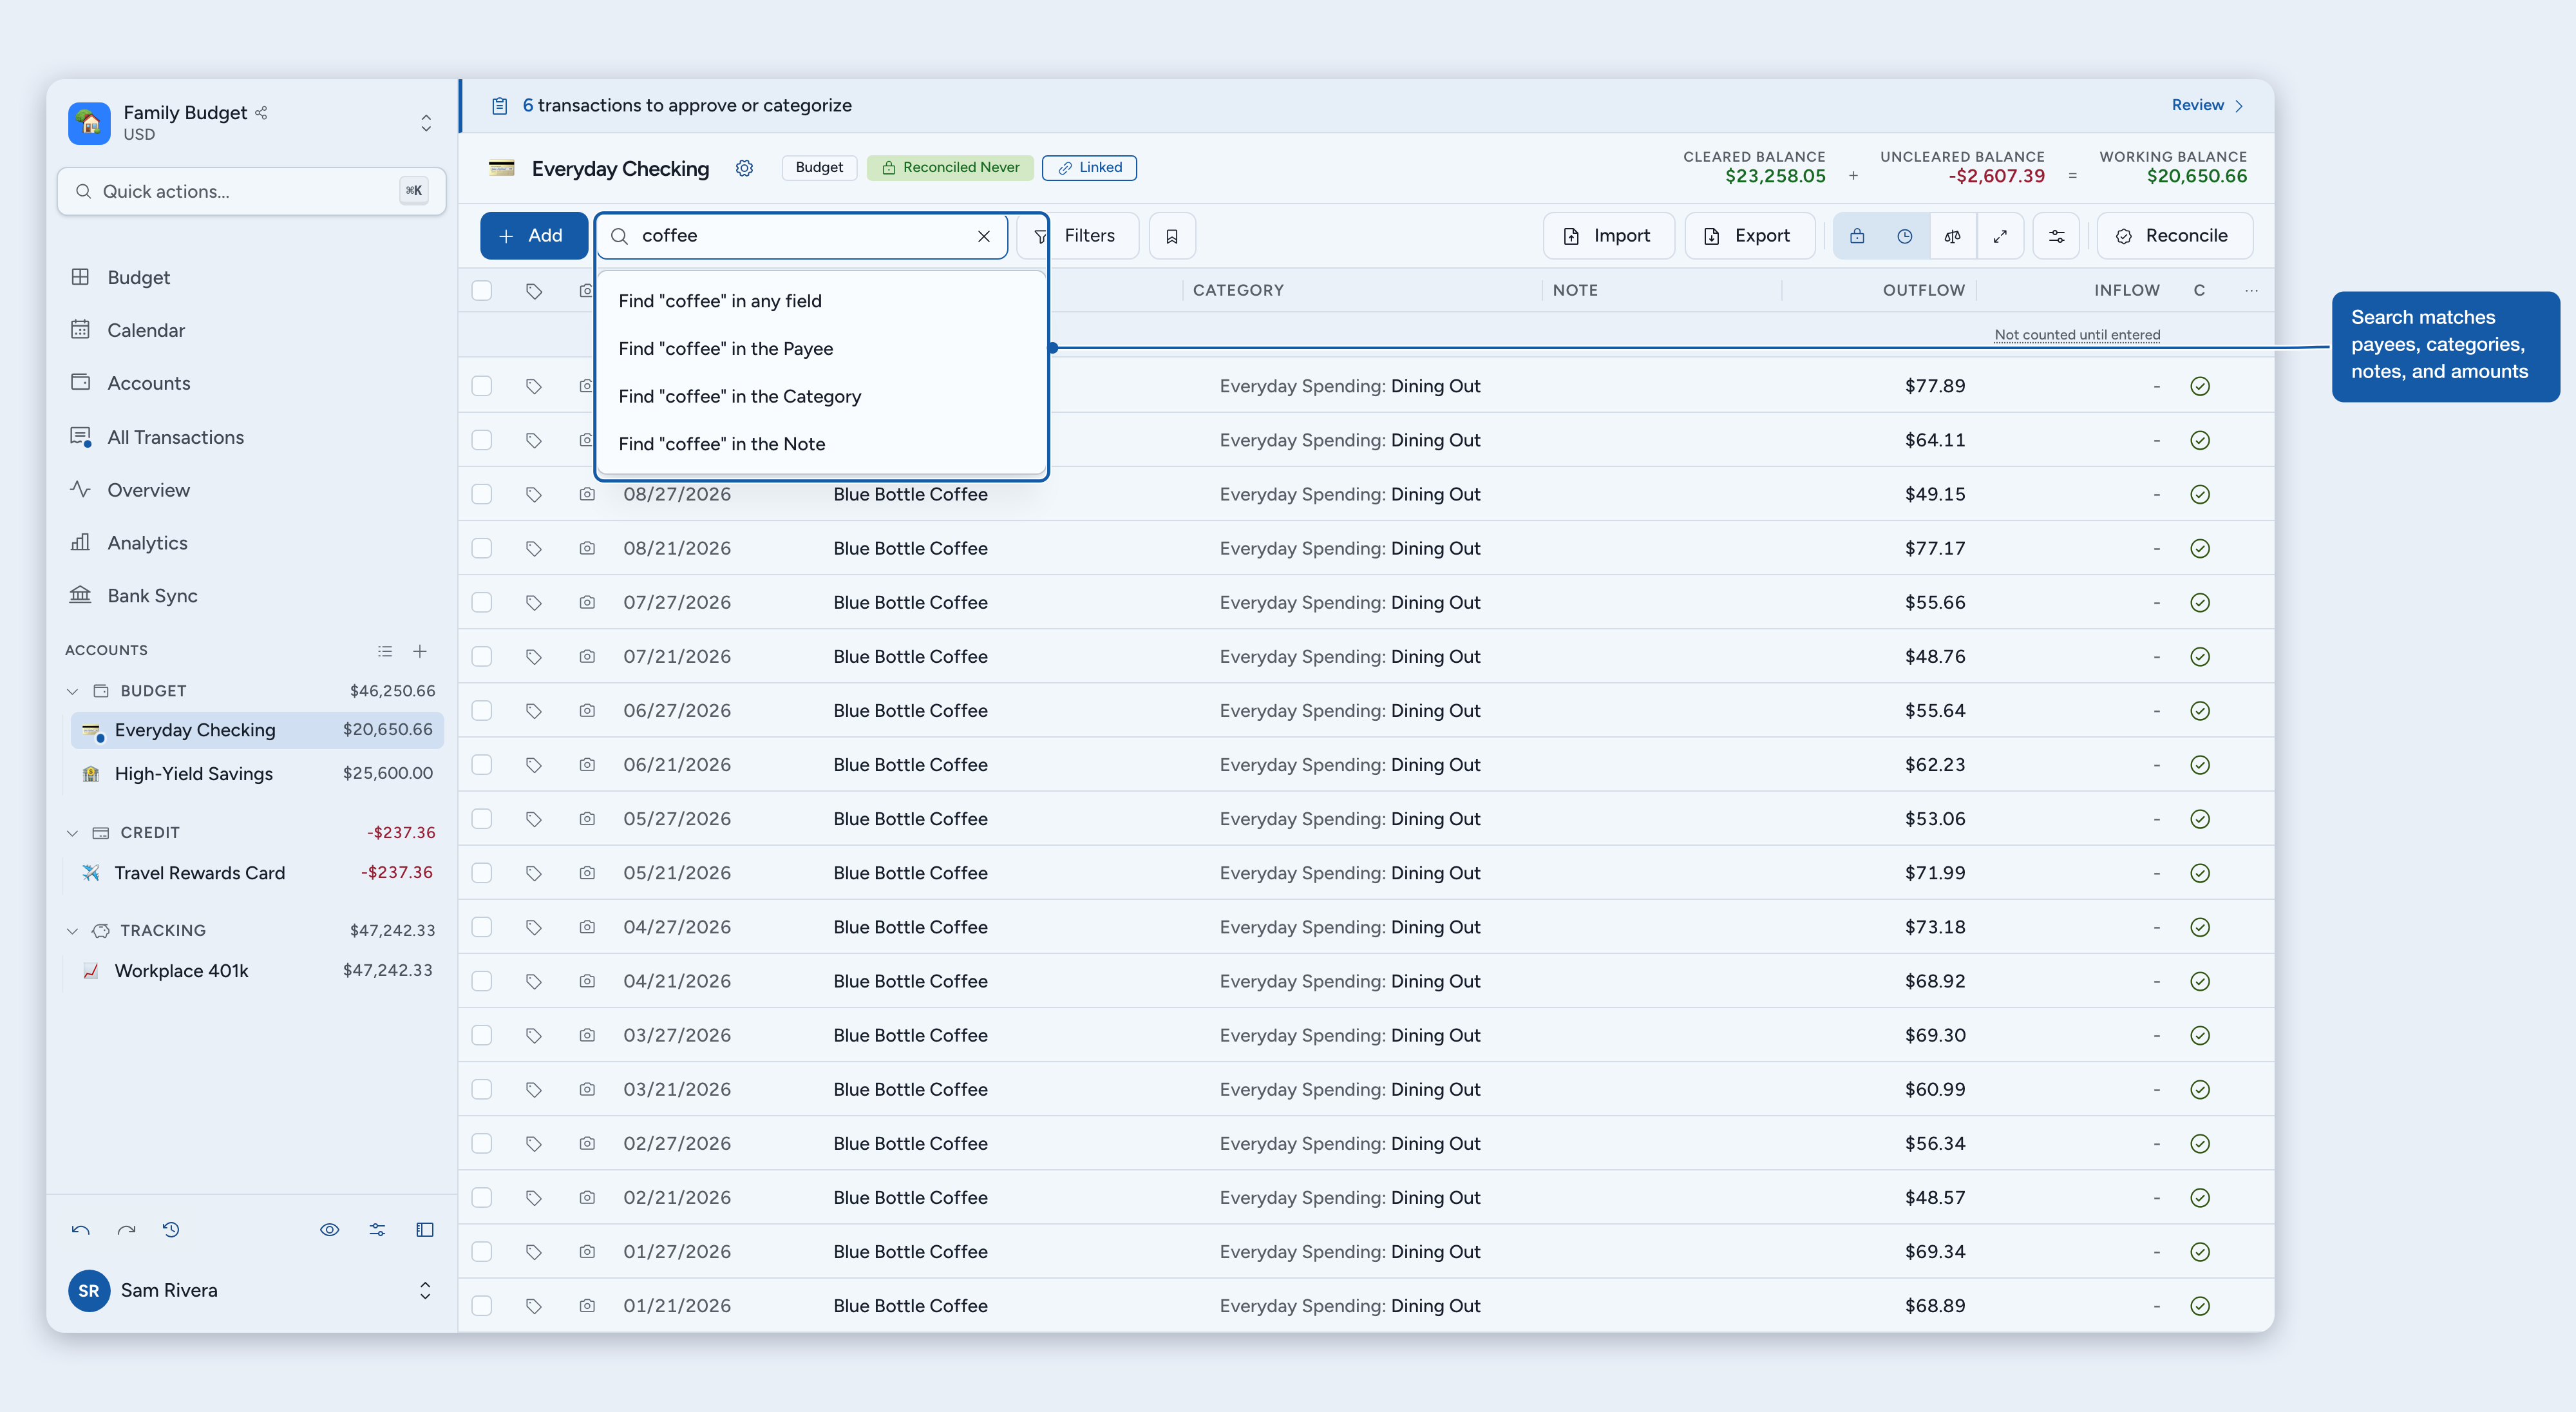
Task: Choose Find "coffee" in the Payee
Action: pyautogui.click(x=820, y=349)
